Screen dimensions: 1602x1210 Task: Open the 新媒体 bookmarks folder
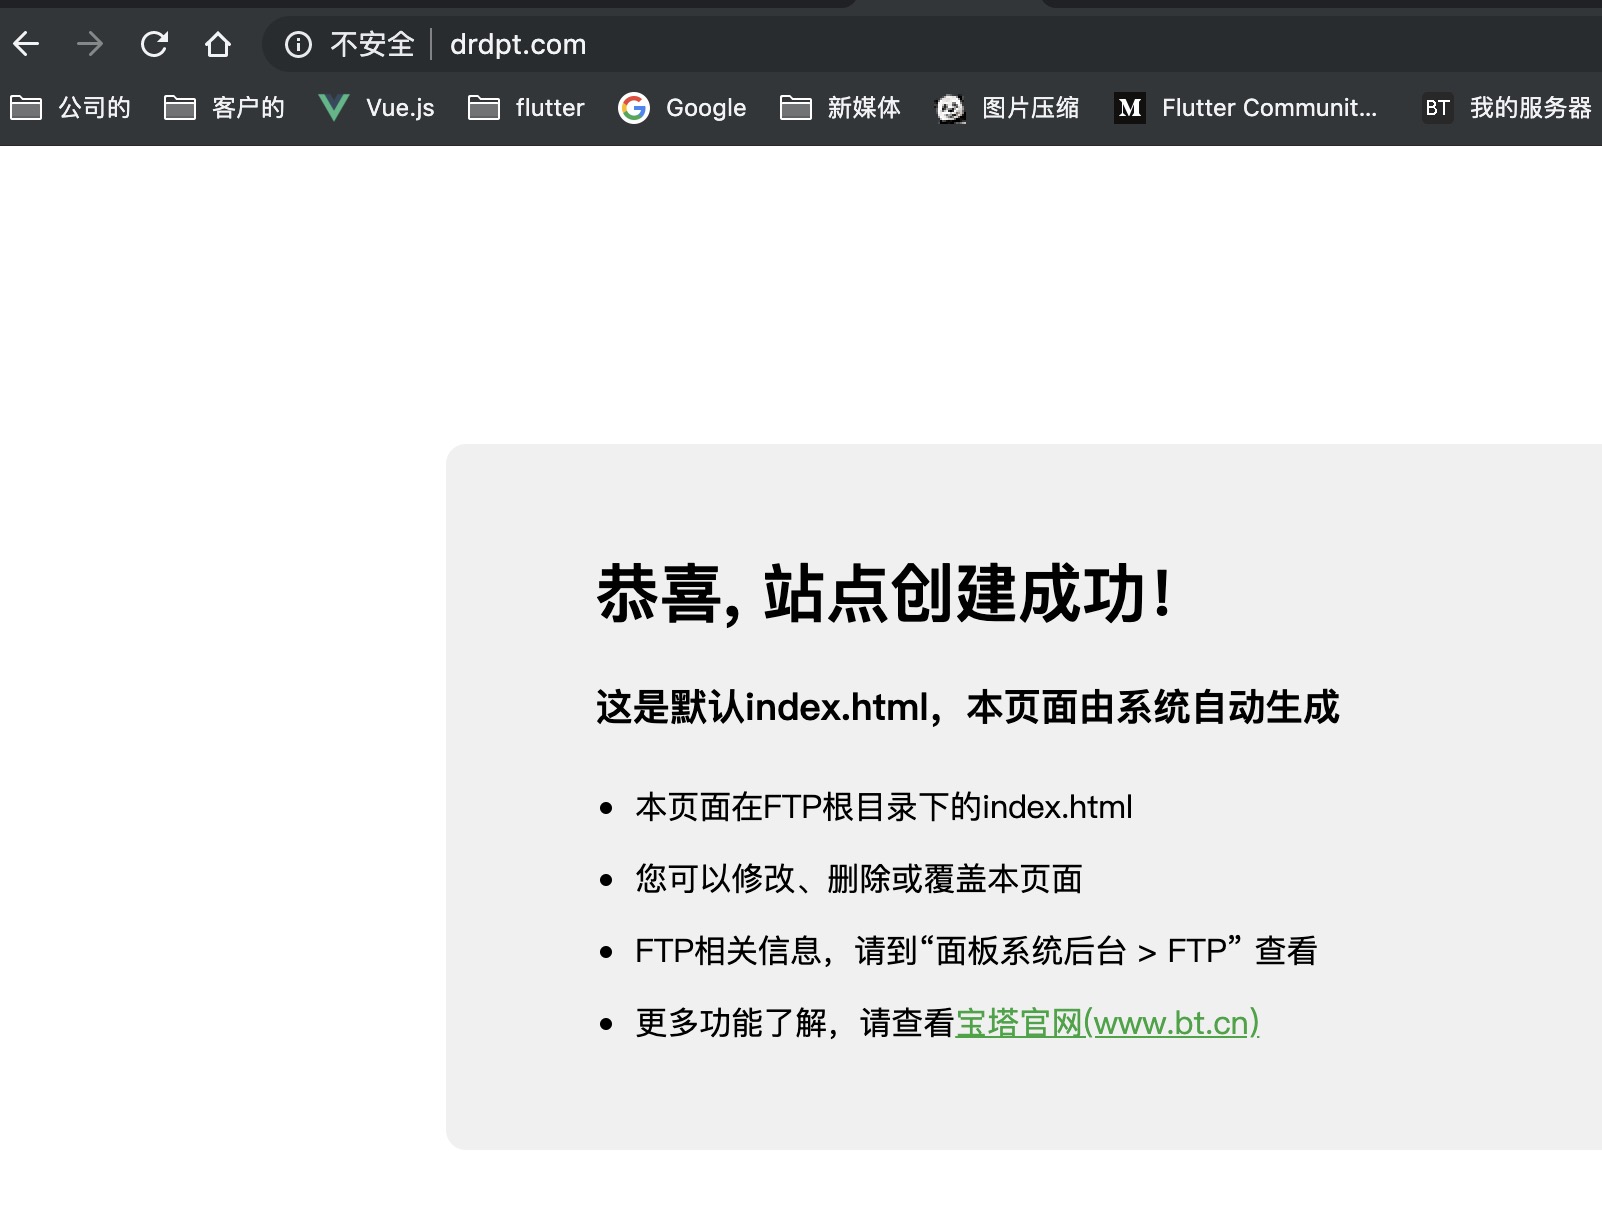pyautogui.click(x=840, y=107)
